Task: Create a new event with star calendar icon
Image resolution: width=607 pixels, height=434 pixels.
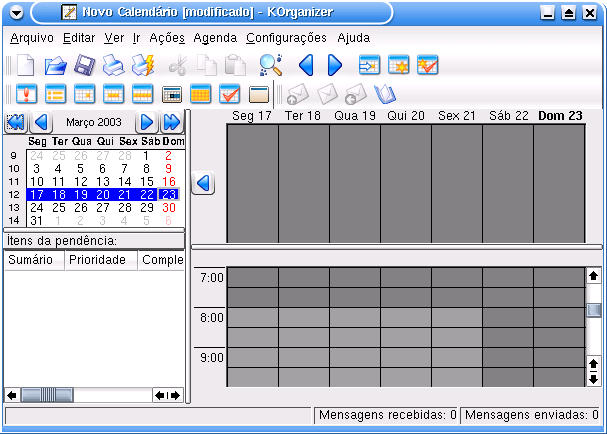Action: point(398,65)
